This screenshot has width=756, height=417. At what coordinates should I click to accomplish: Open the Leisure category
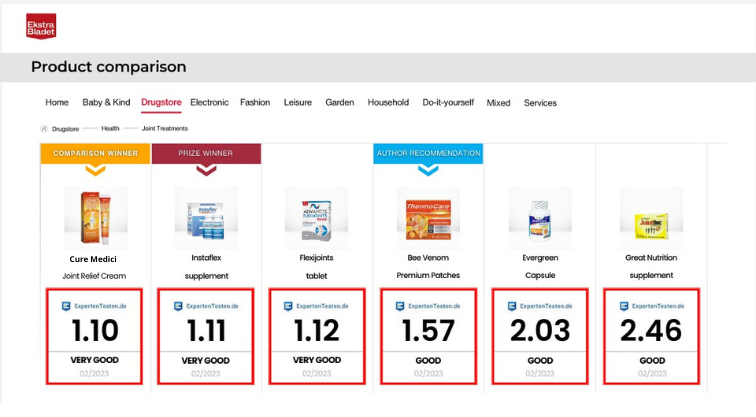click(297, 102)
